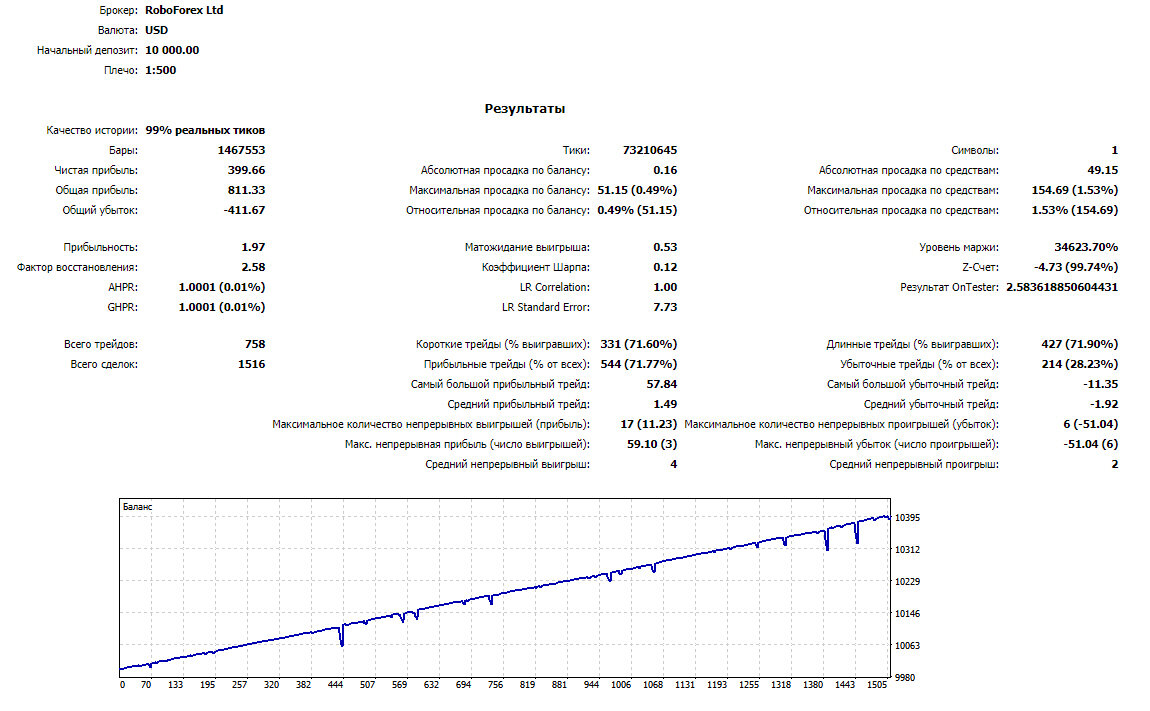This screenshot has height=711, width=1150.
Task: Click gross loss value -411.67
Action: (x=244, y=210)
